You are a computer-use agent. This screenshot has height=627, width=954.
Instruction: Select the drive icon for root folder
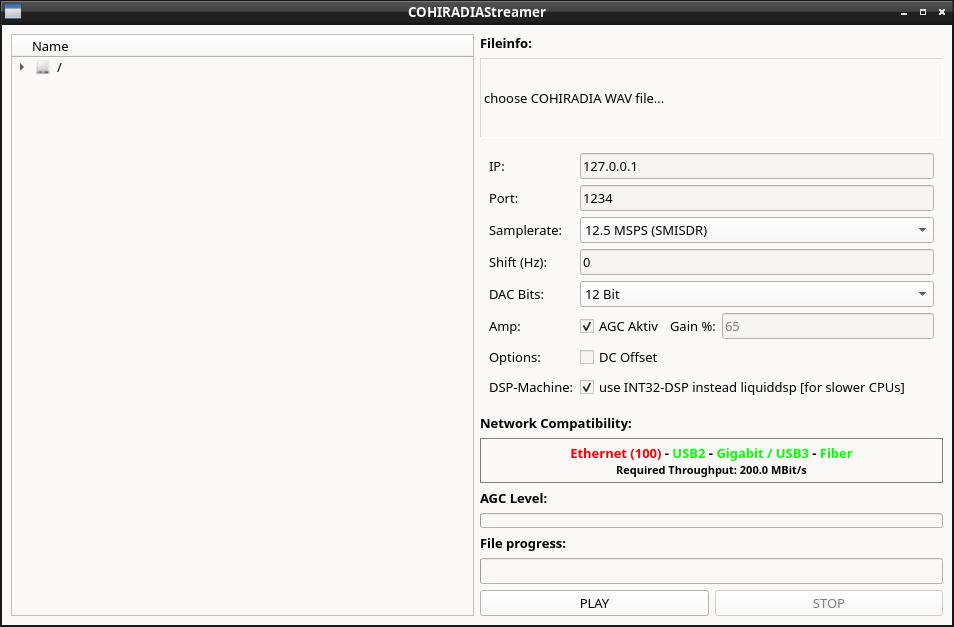pyautogui.click(x=42, y=67)
